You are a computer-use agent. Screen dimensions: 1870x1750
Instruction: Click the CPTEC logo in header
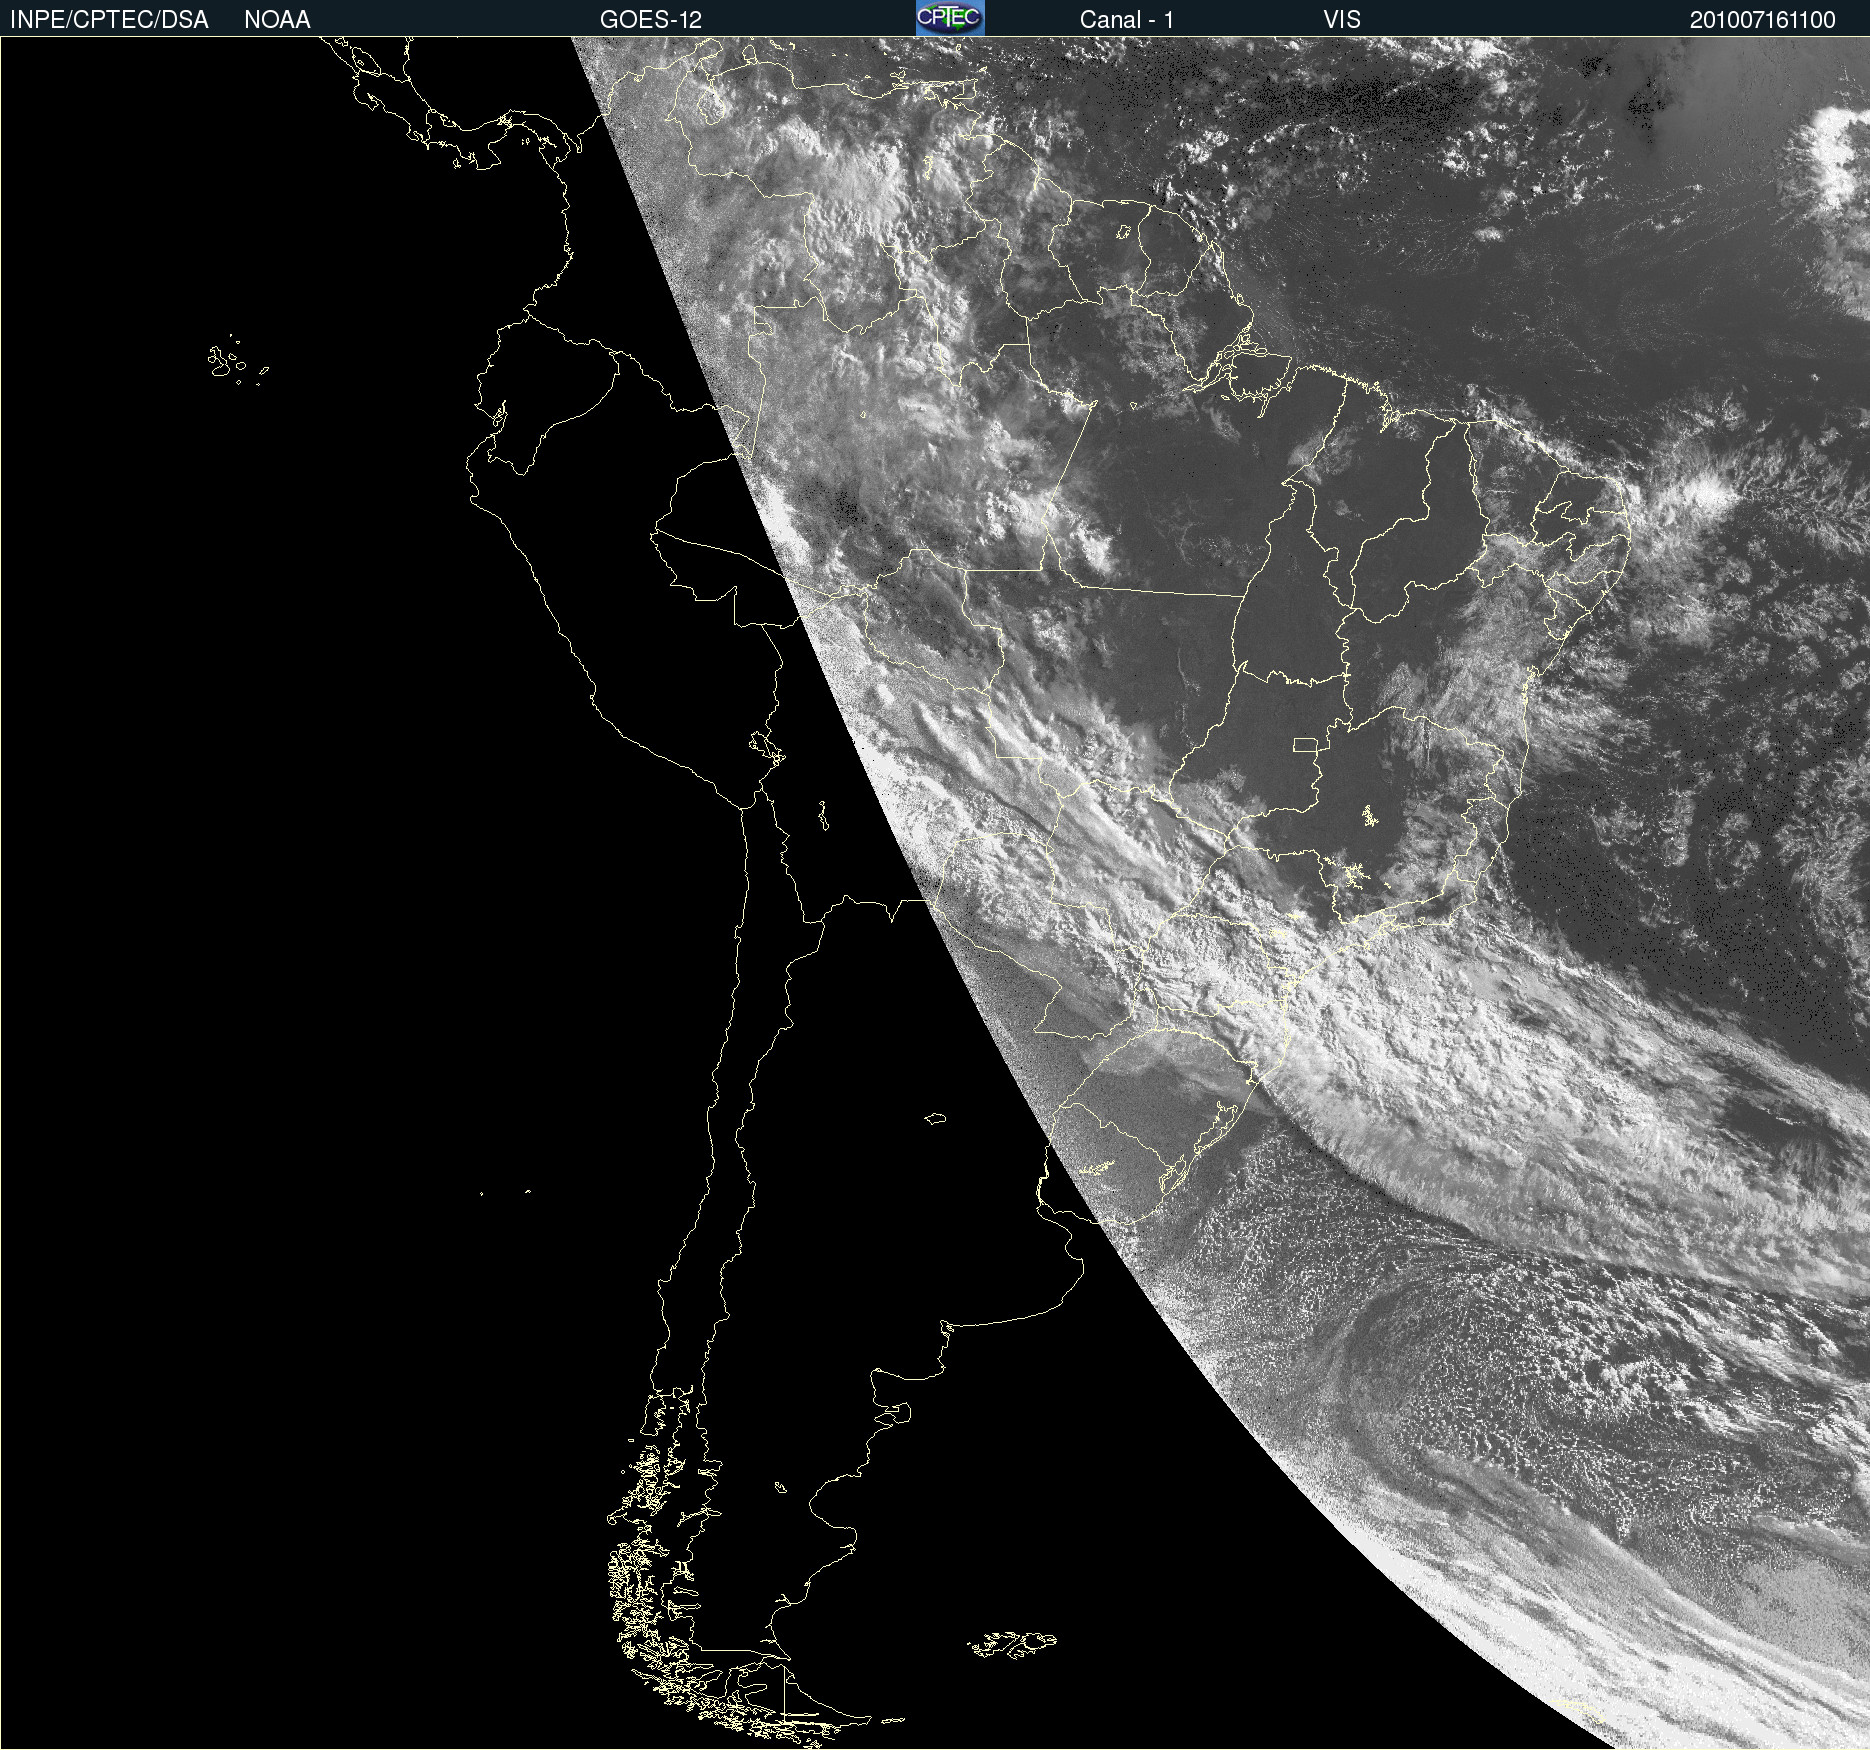[x=950, y=18]
